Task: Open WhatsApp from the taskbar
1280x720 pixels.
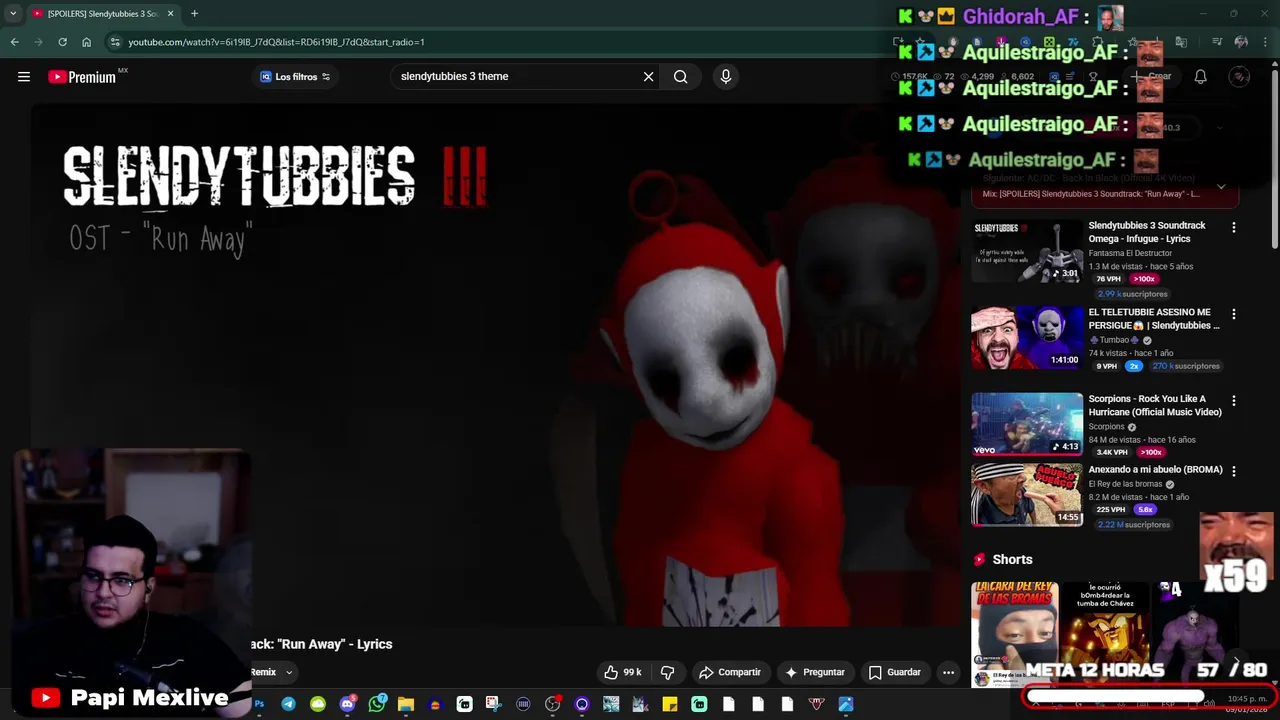Action: 377,704
